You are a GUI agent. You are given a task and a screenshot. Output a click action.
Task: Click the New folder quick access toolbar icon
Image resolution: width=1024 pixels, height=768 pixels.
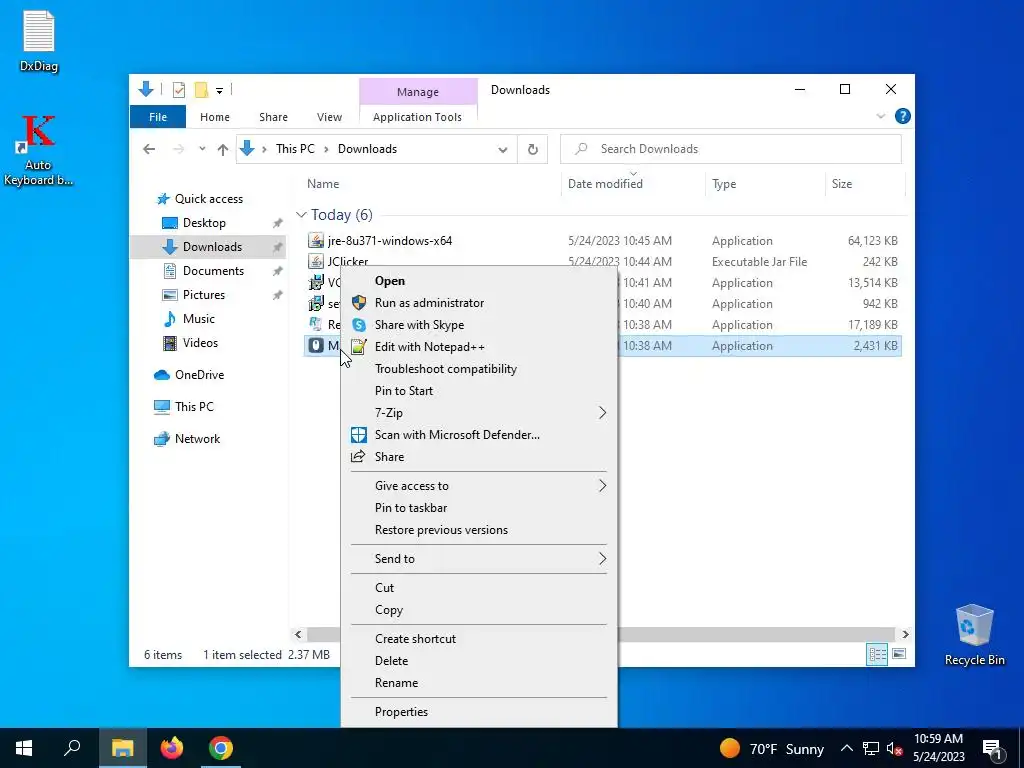point(202,90)
